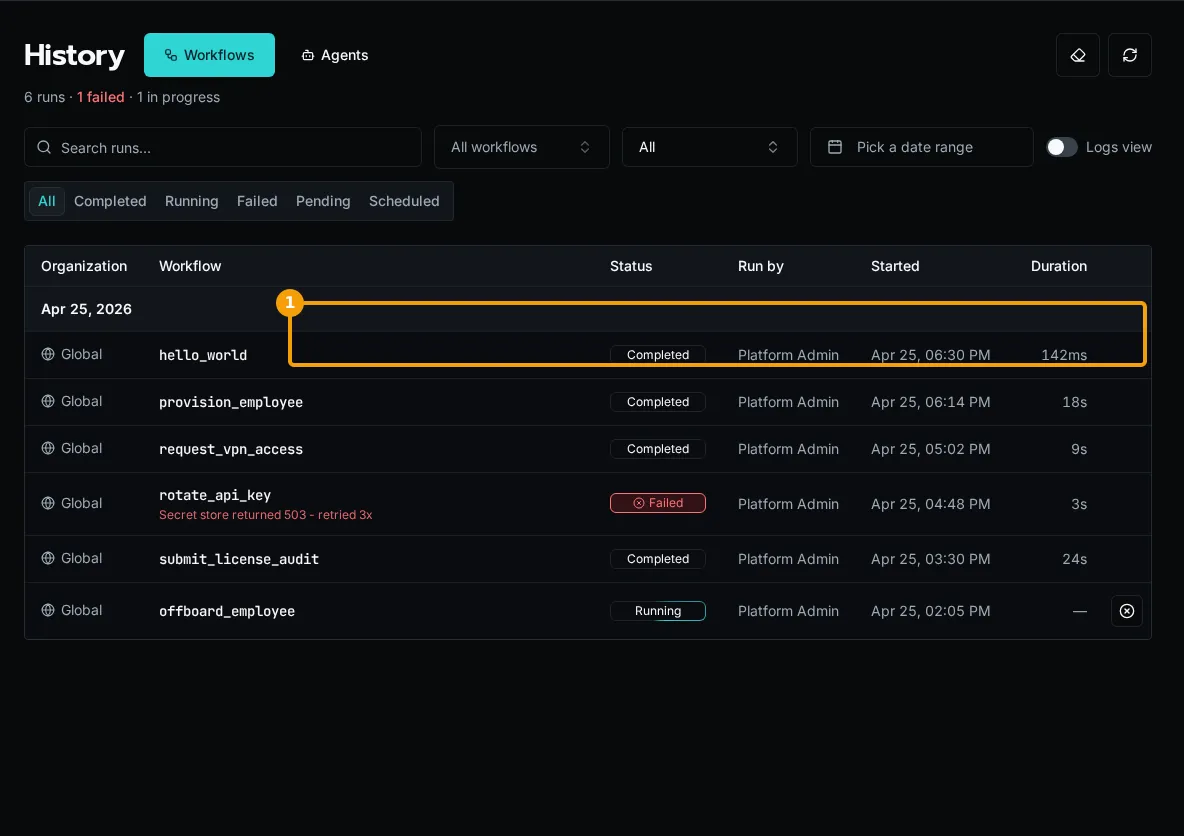The height and width of the screenshot is (836, 1184).
Task: Click the magnifier icon in the search box
Action: (45, 147)
